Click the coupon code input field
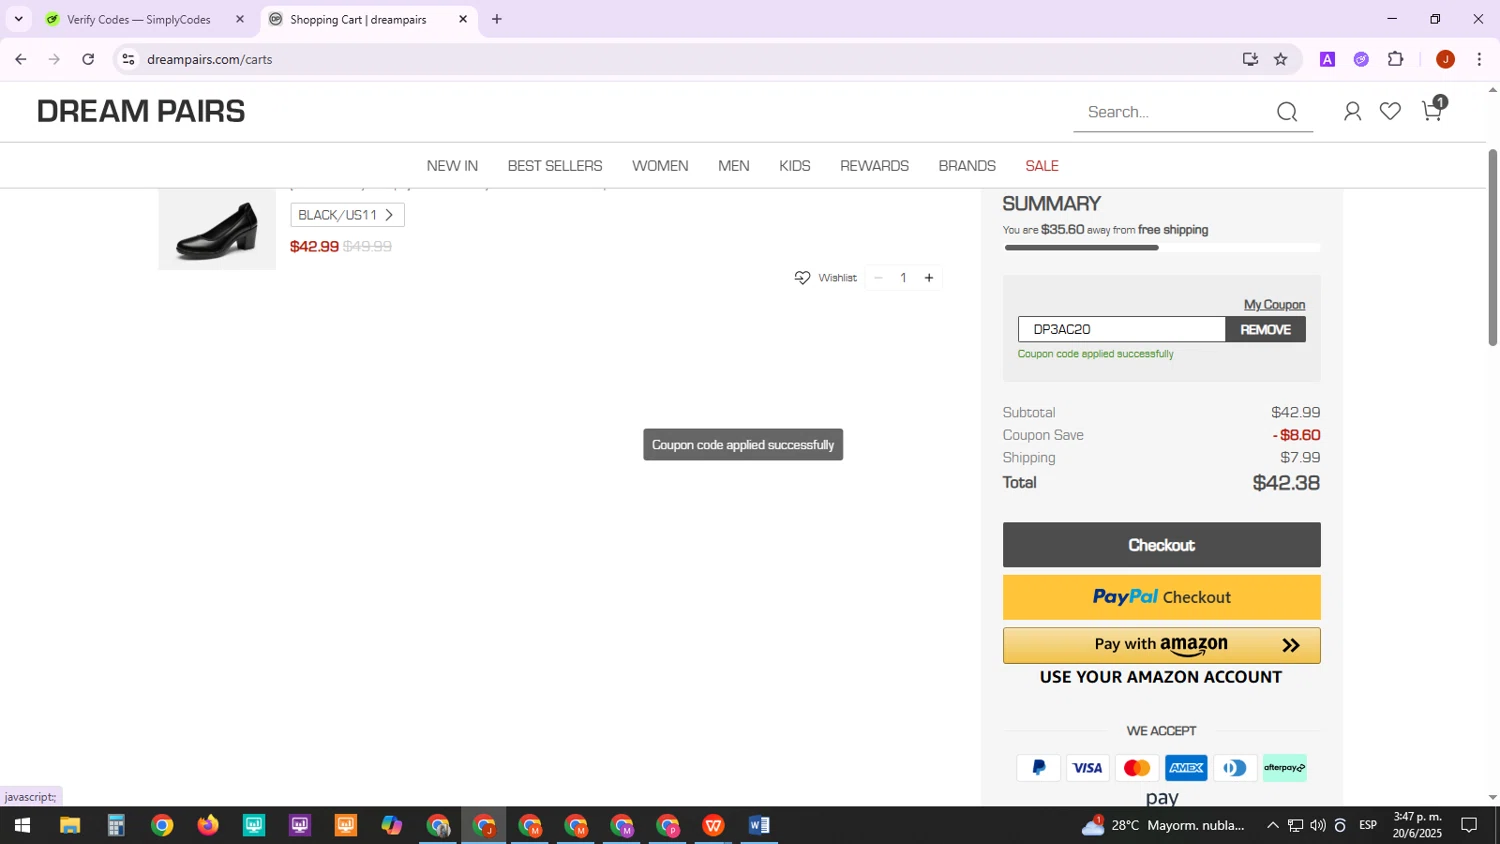This screenshot has width=1500, height=844. tap(1122, 329)
